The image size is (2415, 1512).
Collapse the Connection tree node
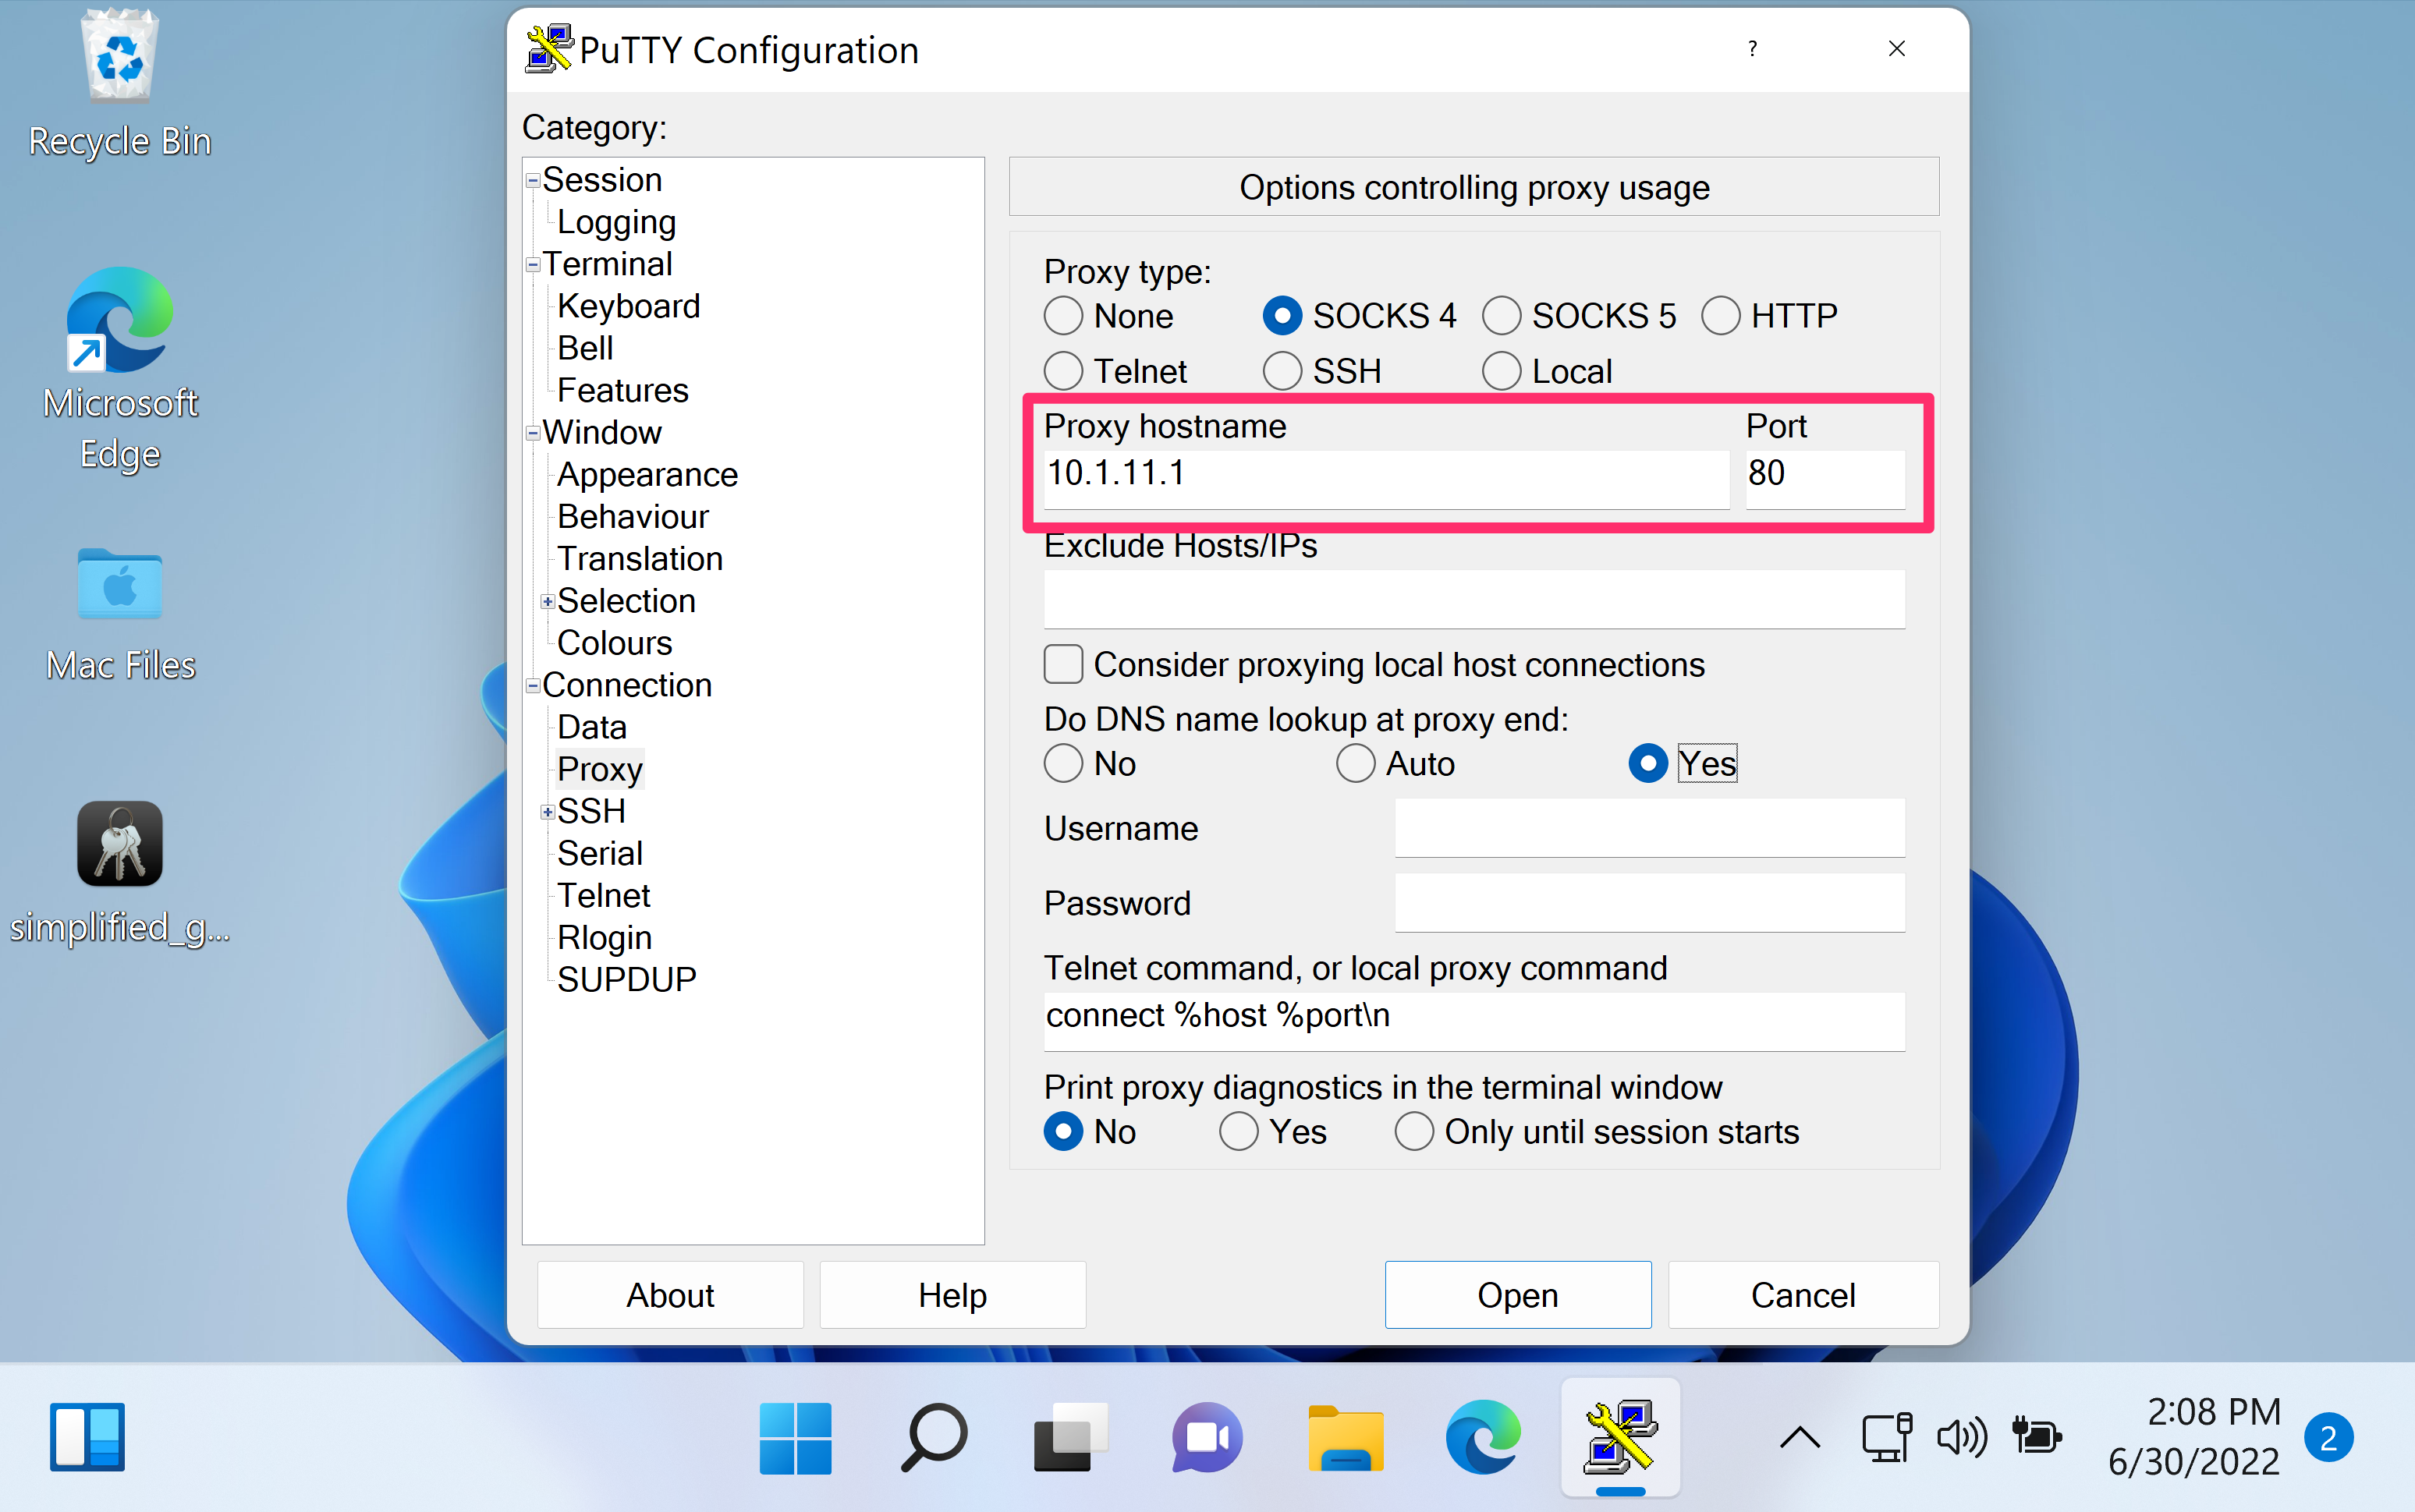click(533, 686)
